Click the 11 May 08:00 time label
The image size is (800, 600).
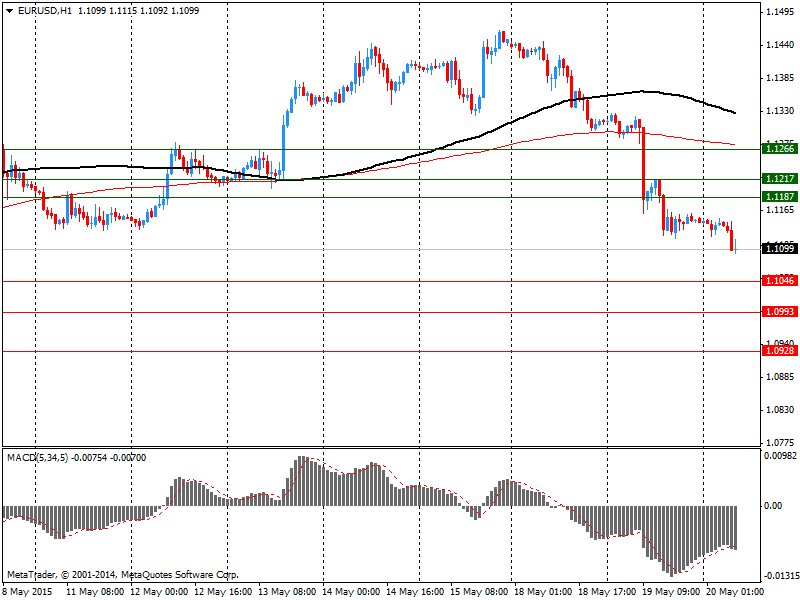[95, 592]
